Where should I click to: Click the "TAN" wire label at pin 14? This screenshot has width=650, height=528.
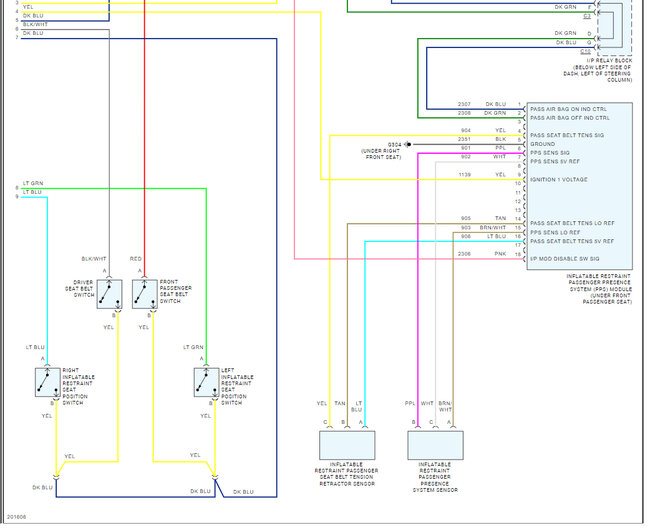coord(500,218)
